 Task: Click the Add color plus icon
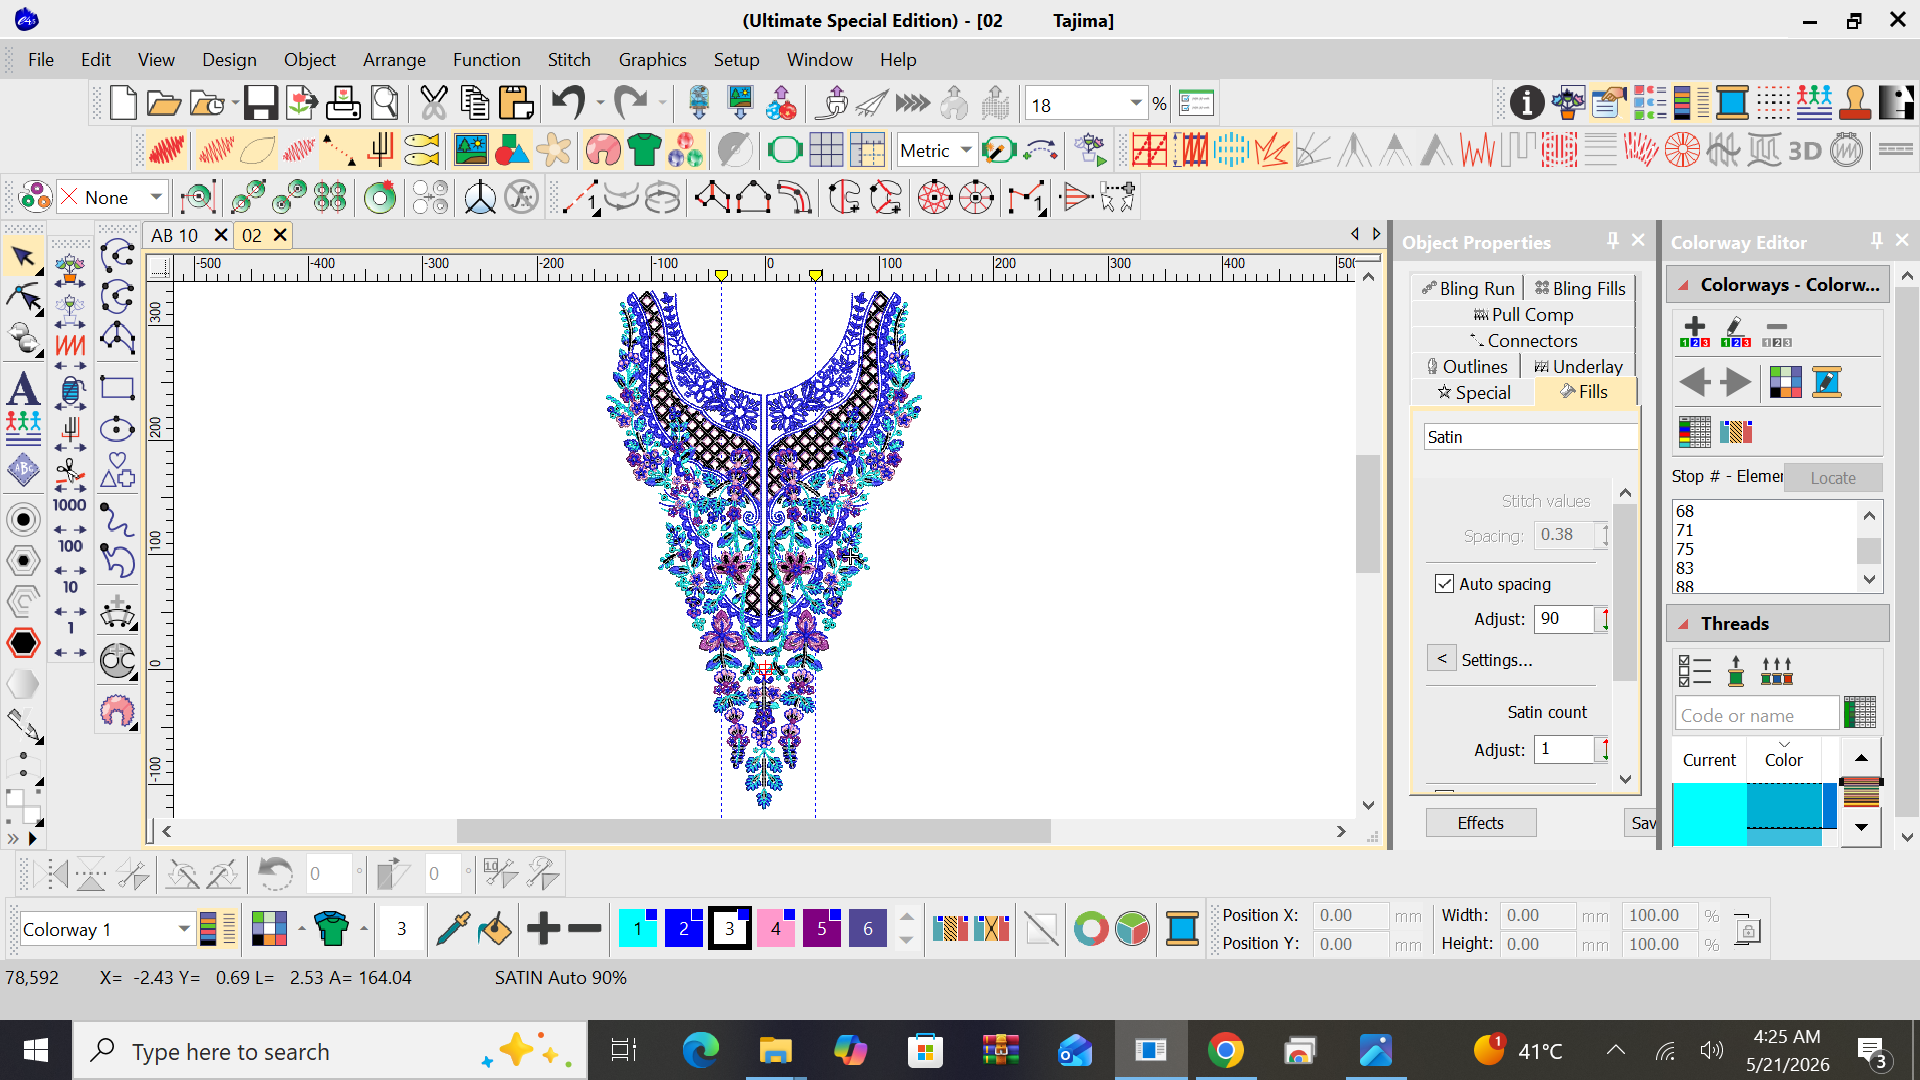pos(543,929)
